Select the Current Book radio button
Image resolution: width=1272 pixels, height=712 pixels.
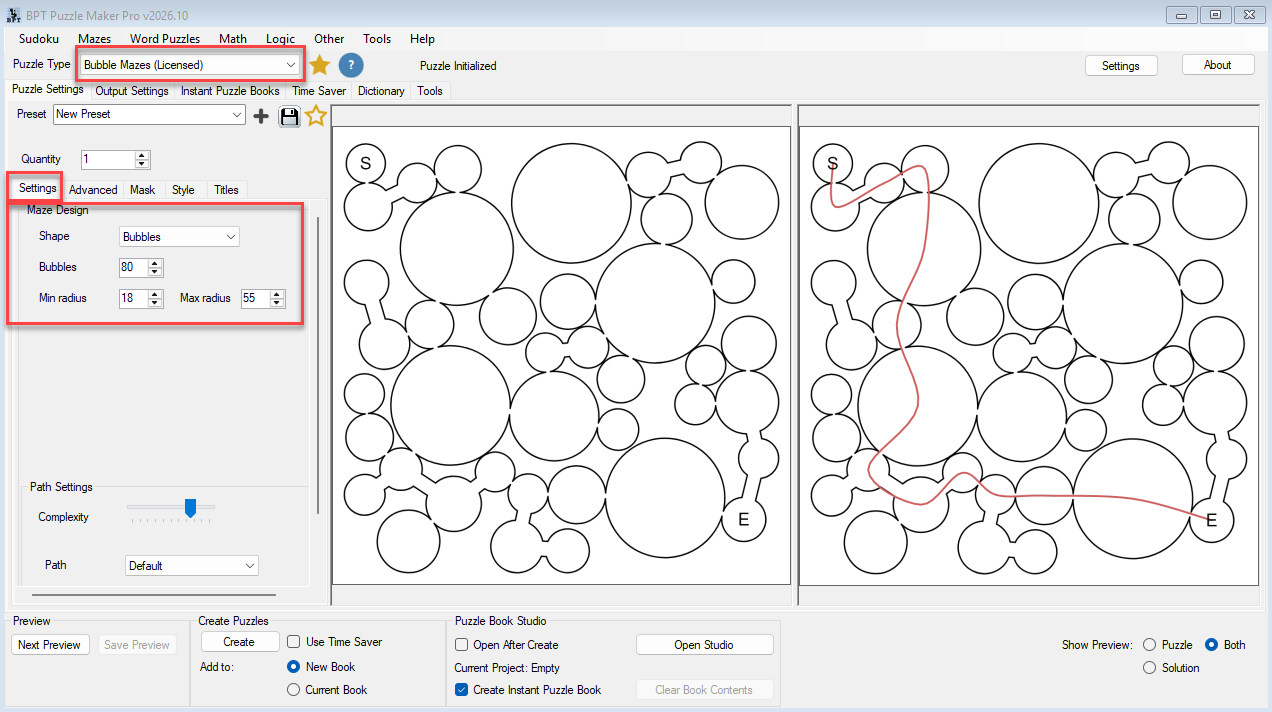pyautogui.click(x=294, y=690)
